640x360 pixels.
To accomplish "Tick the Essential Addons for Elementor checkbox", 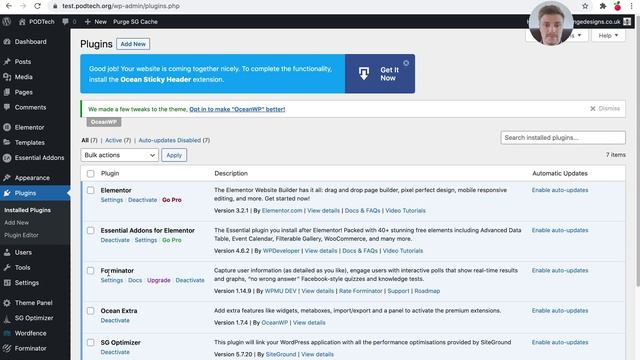I will (91, 230).
